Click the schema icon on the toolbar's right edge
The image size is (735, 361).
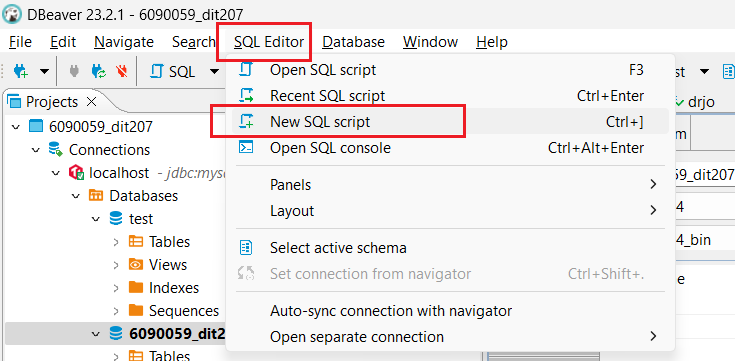[728, 72]
